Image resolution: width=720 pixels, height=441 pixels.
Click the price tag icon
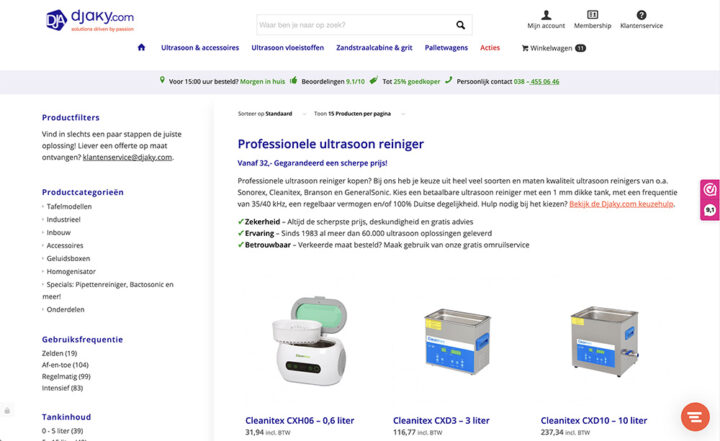(374, 80)
